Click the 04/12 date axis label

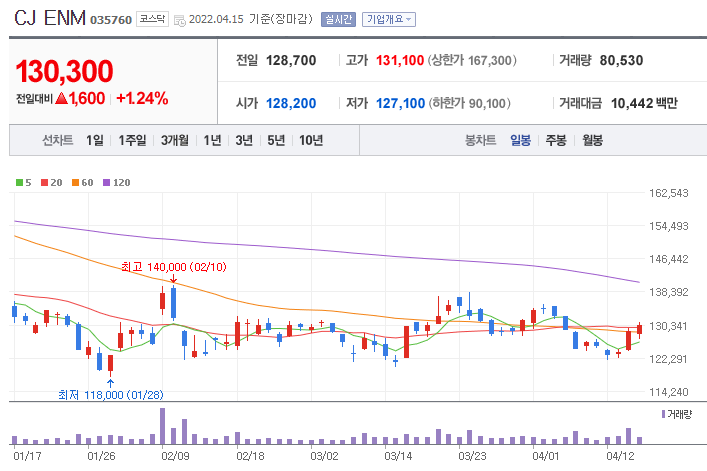(620, 456)
